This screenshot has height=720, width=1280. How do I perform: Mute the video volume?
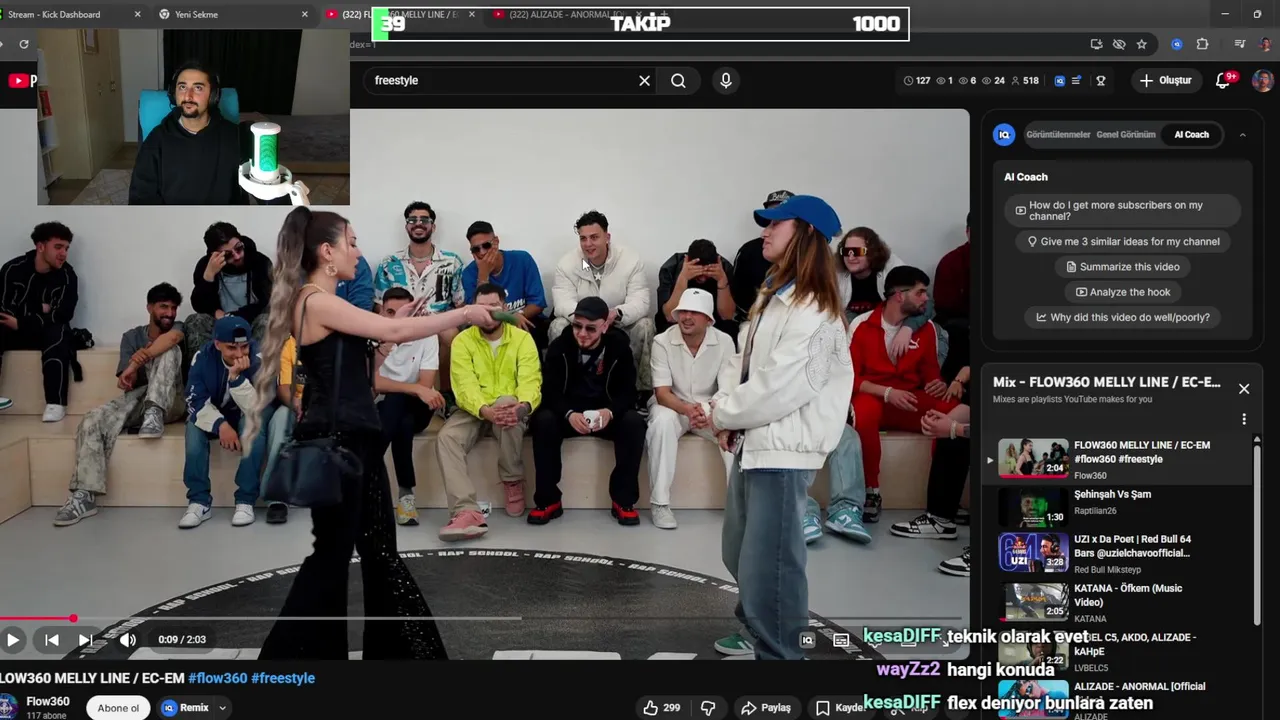[x=128, y=640]
